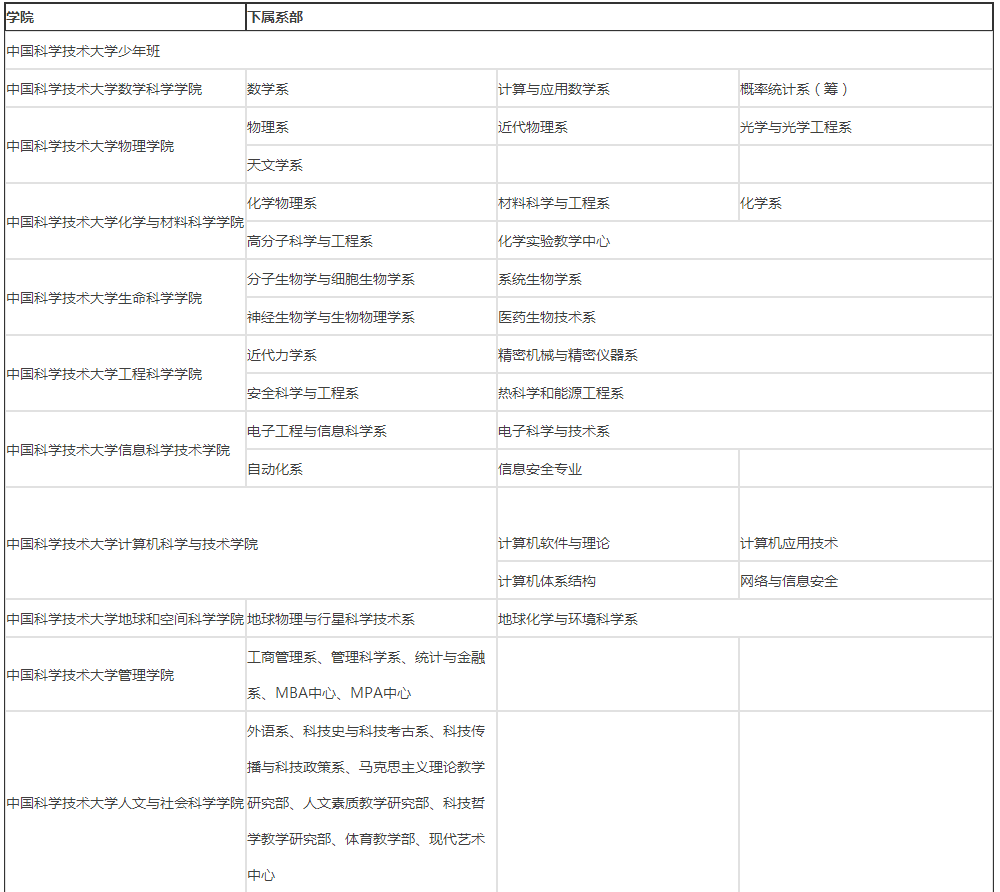Click 热科学和能源工程系 cell
Screen dimensions: 1000x892
(745, 393)
